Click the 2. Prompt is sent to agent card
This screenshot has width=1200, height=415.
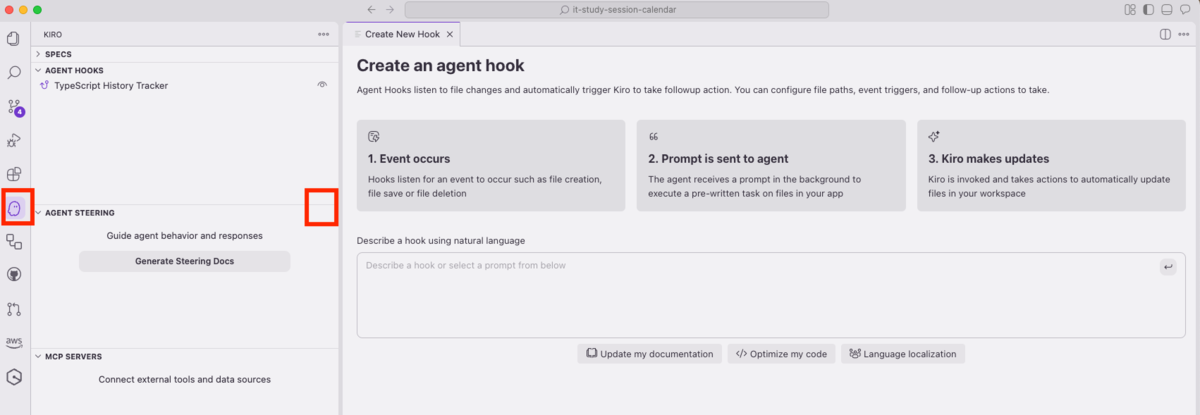coord(771,166)
